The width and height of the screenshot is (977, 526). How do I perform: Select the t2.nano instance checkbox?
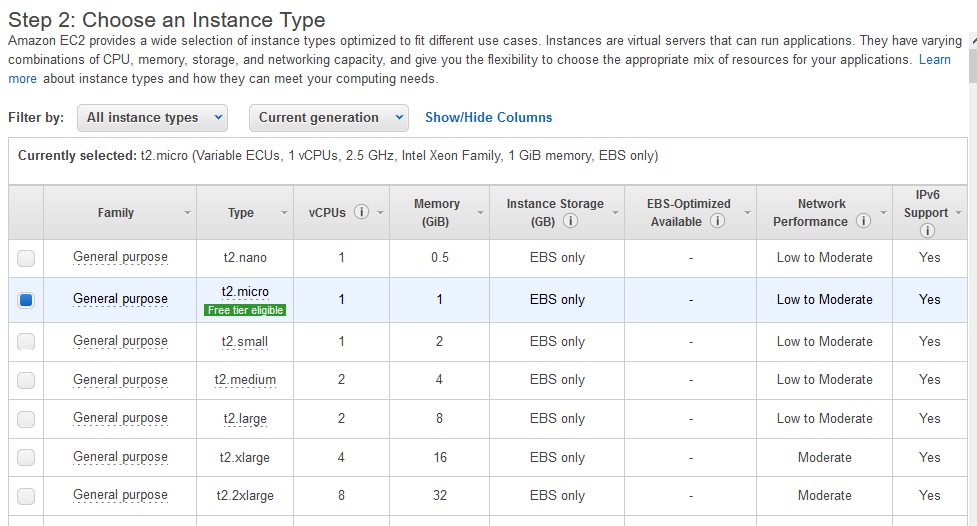click(x=26, y=258)
